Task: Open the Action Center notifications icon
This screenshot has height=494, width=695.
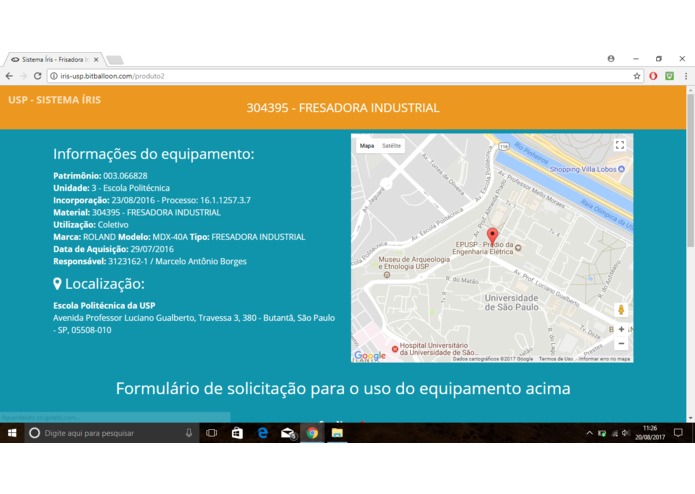Action: (x=678, y=432)
